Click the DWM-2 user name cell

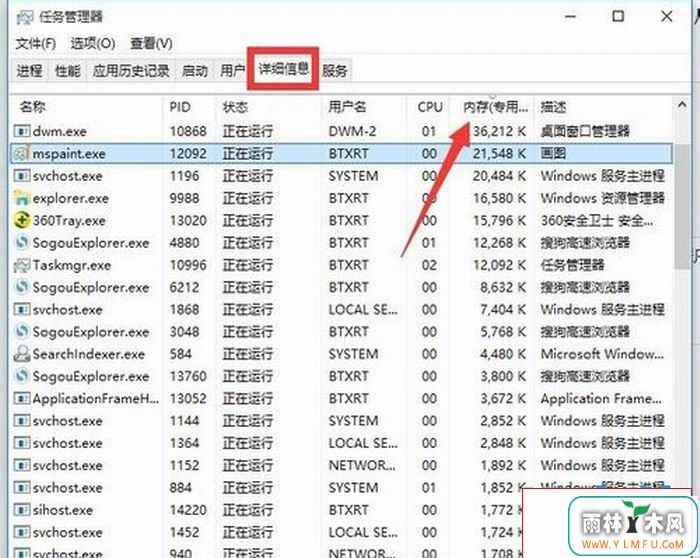[x=352, y=131]
